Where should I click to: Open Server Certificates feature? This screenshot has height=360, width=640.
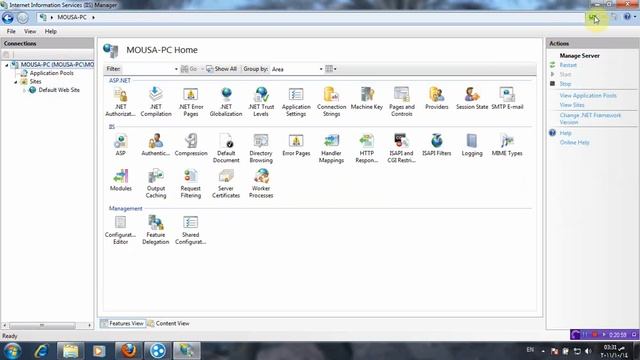coord(226,184)
